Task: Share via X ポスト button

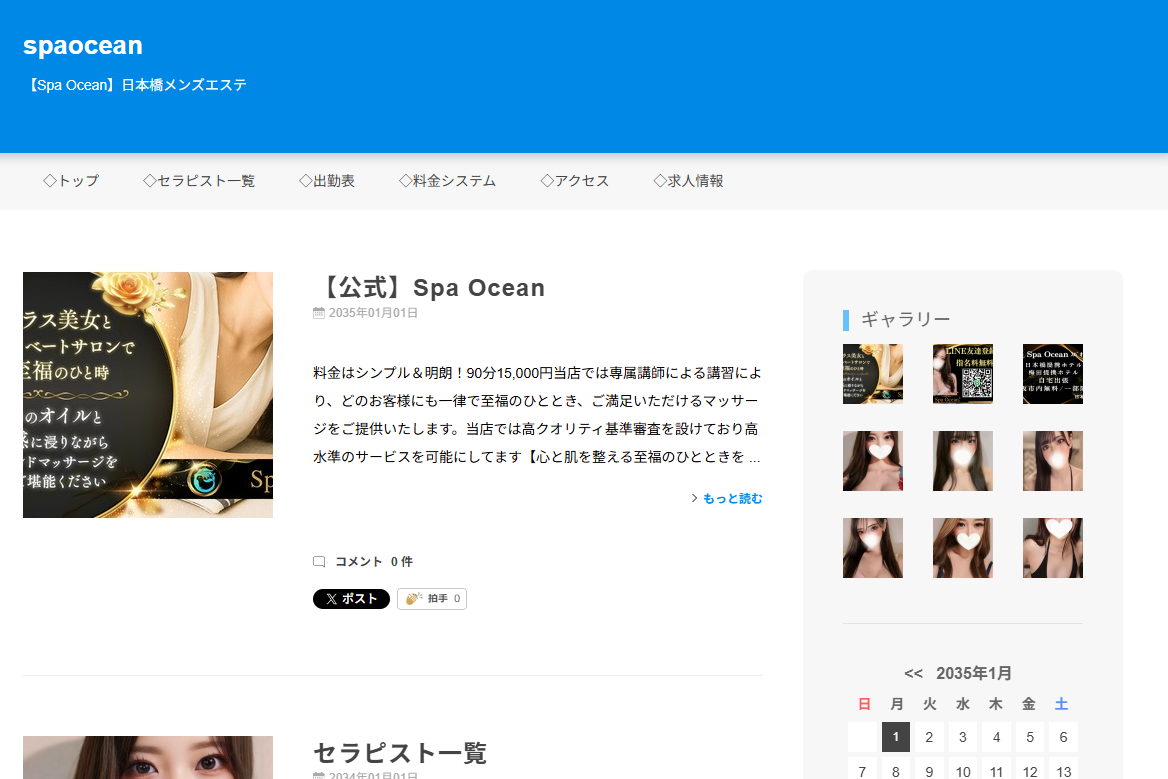Action: point(351,599)
